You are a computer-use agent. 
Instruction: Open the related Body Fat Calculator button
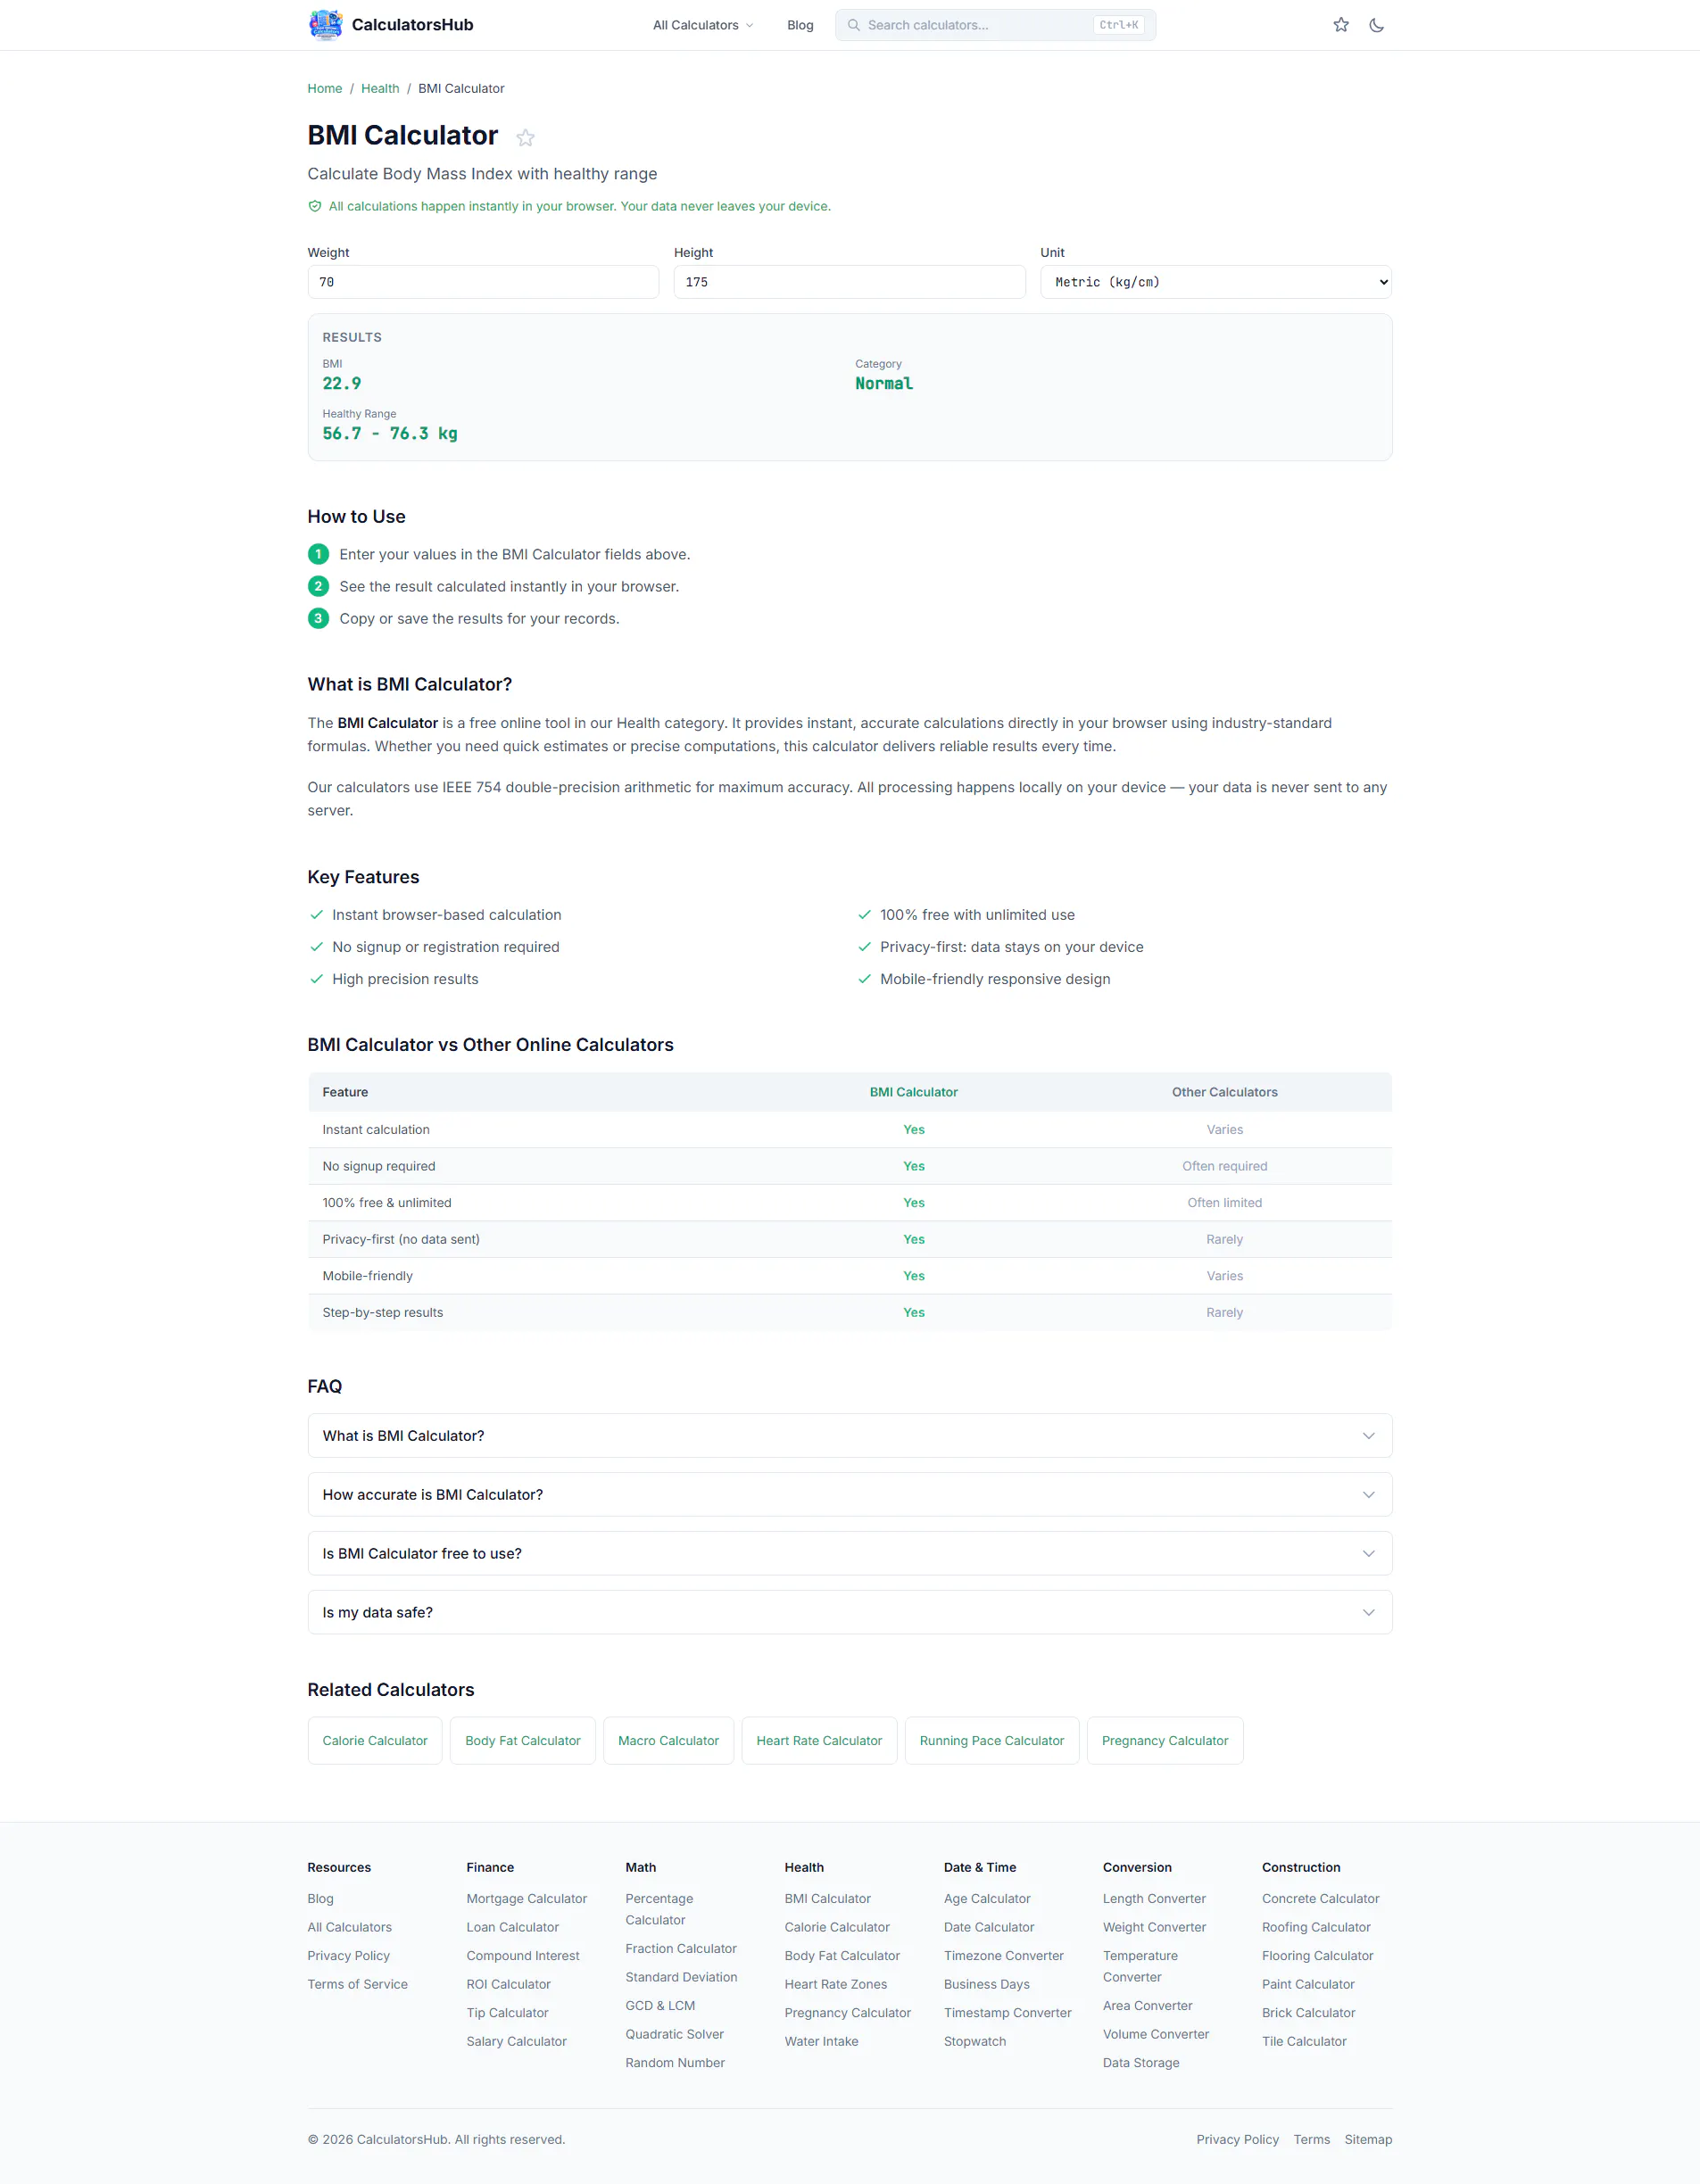[523, 1741]
